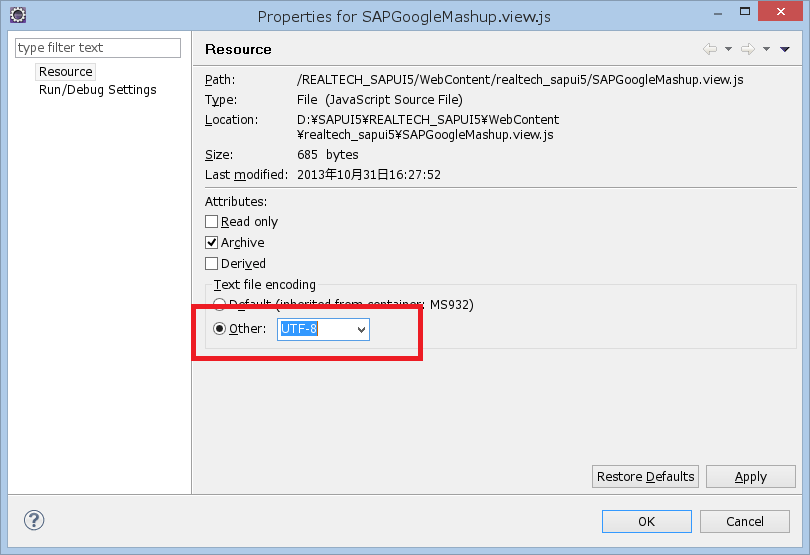Open the back history dropdown arrow
This screenshot has height=555, width=810.
tap(728, 49)
